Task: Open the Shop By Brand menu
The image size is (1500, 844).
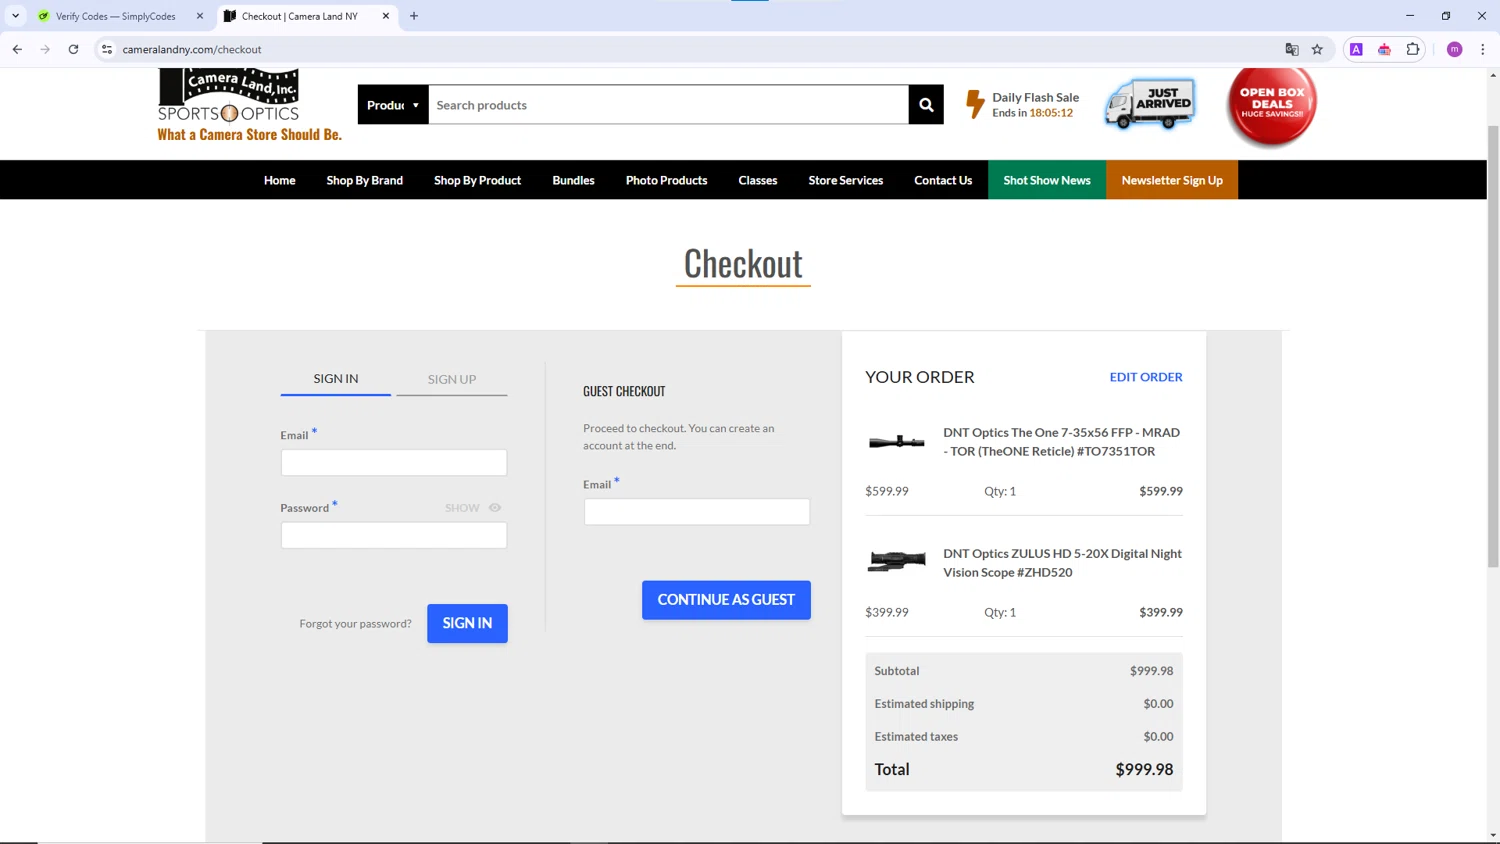Action: click(365, 180)
